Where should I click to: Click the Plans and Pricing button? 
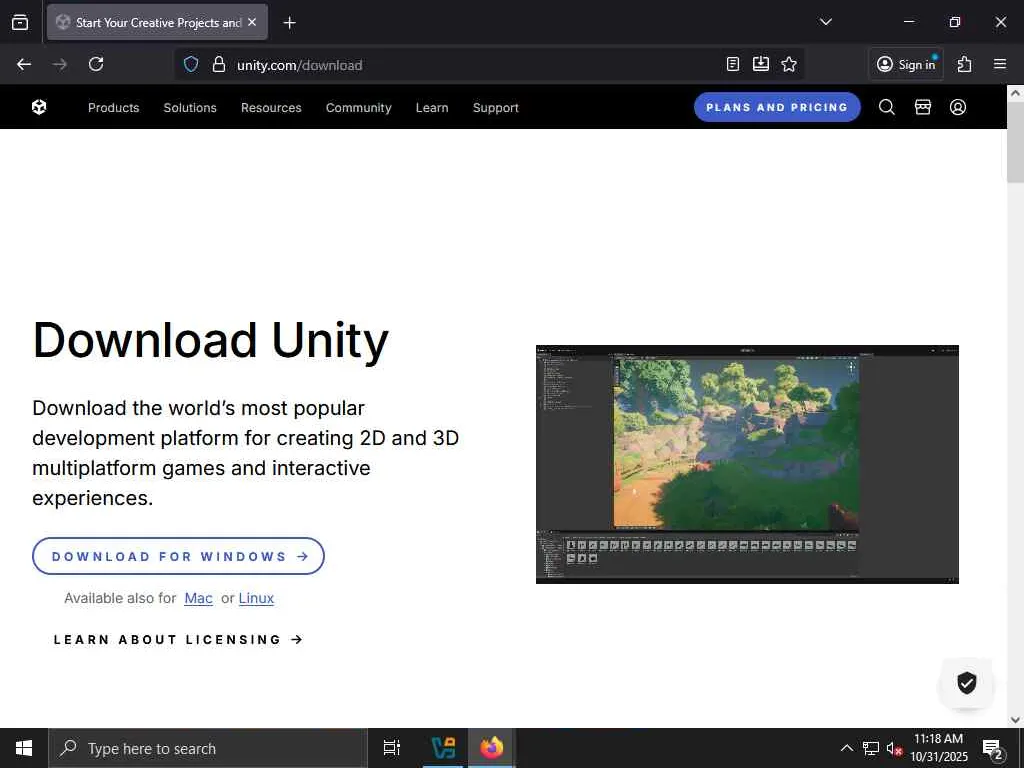pyautogui.click(x=777, y=107)
